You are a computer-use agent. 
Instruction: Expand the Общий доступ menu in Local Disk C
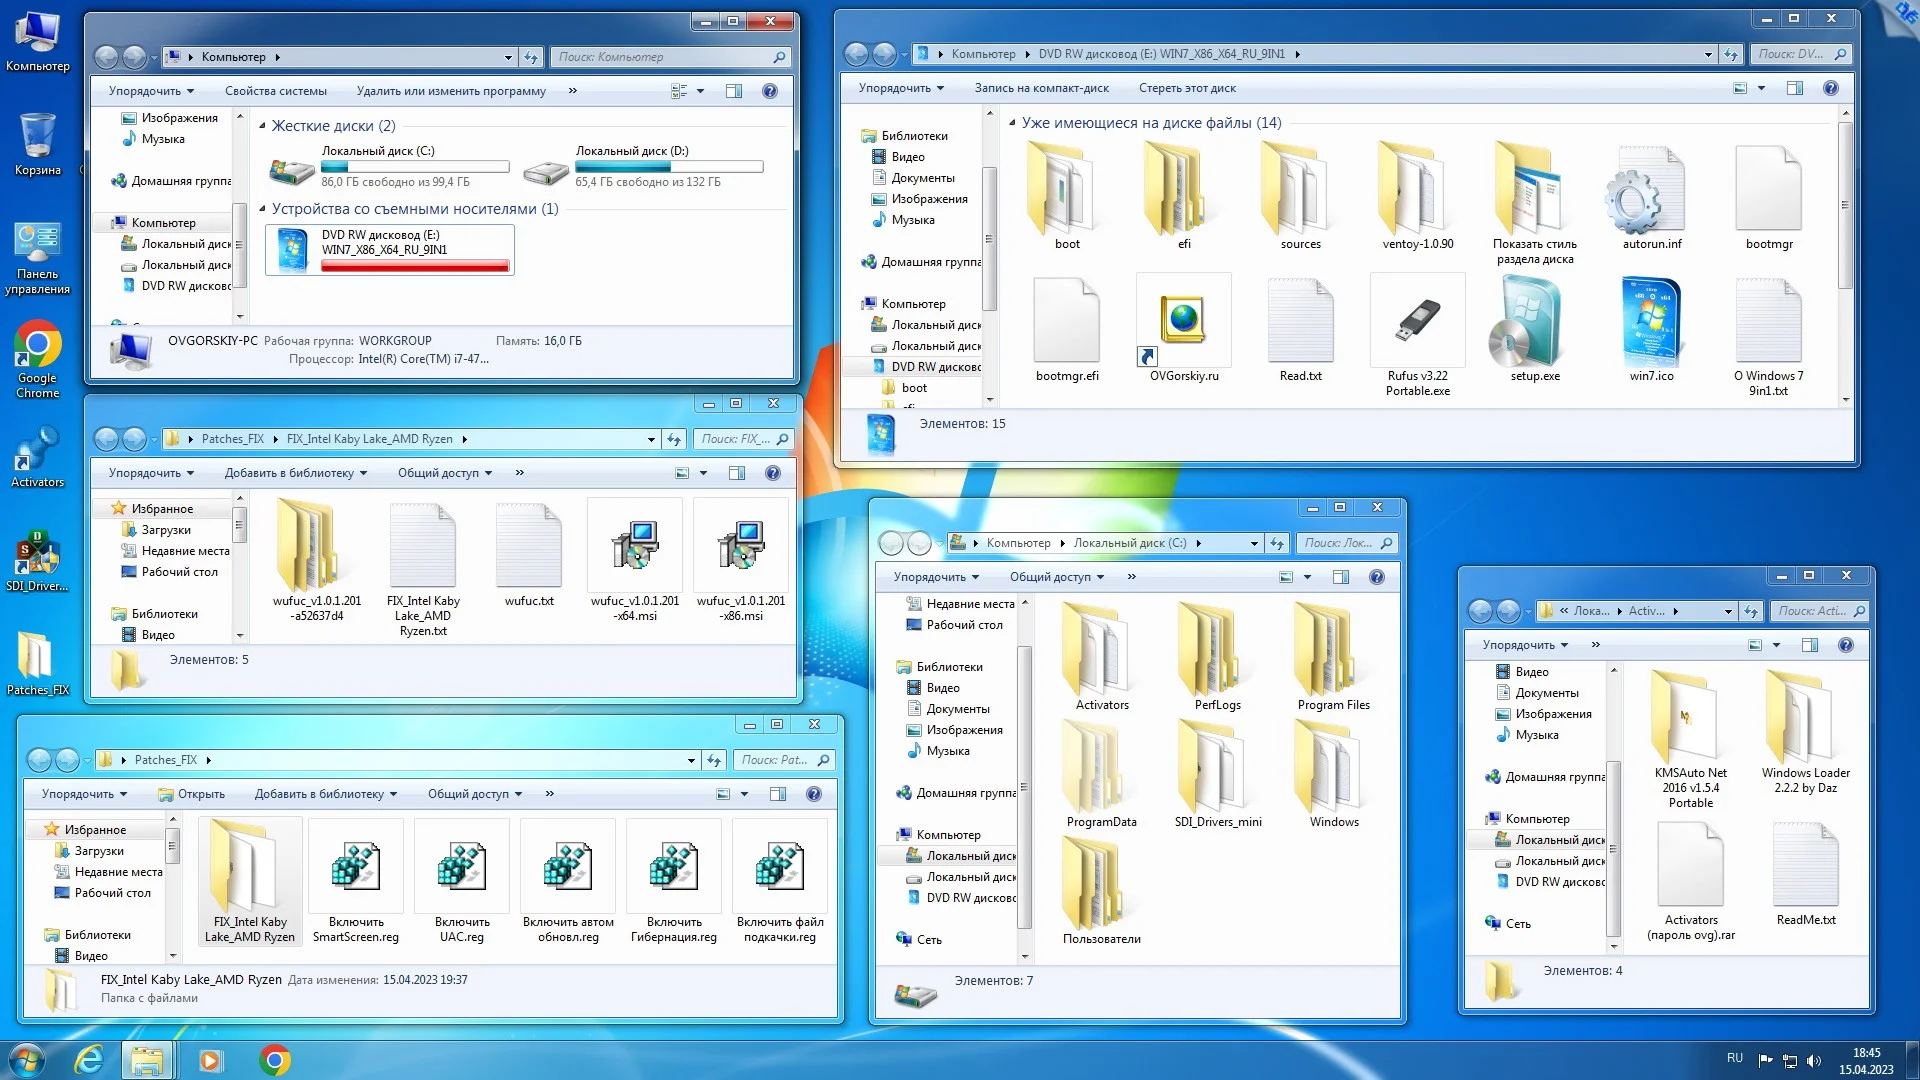point(1056,577)
